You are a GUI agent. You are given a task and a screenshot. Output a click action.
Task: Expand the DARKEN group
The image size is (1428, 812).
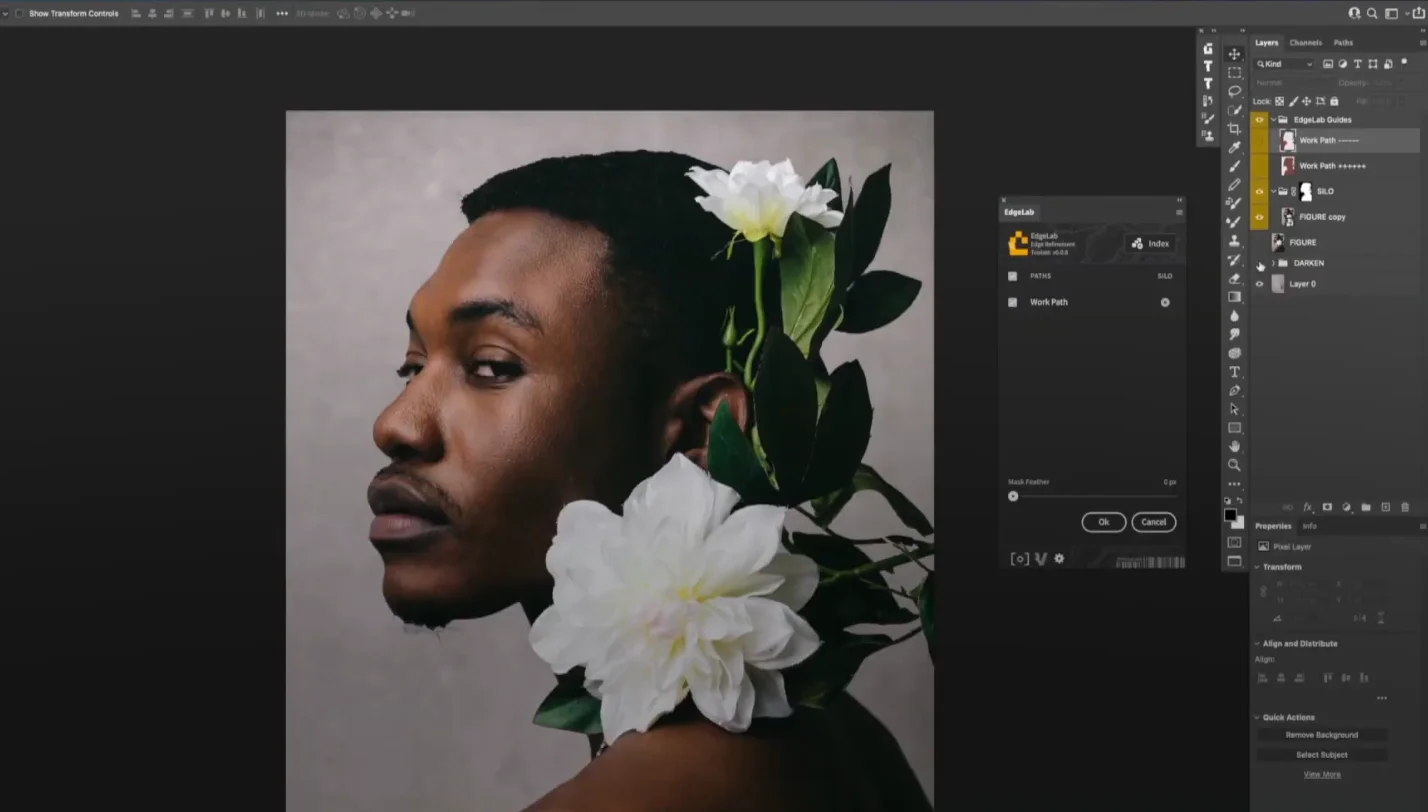pyautogui.click(x=1273, y=263)
